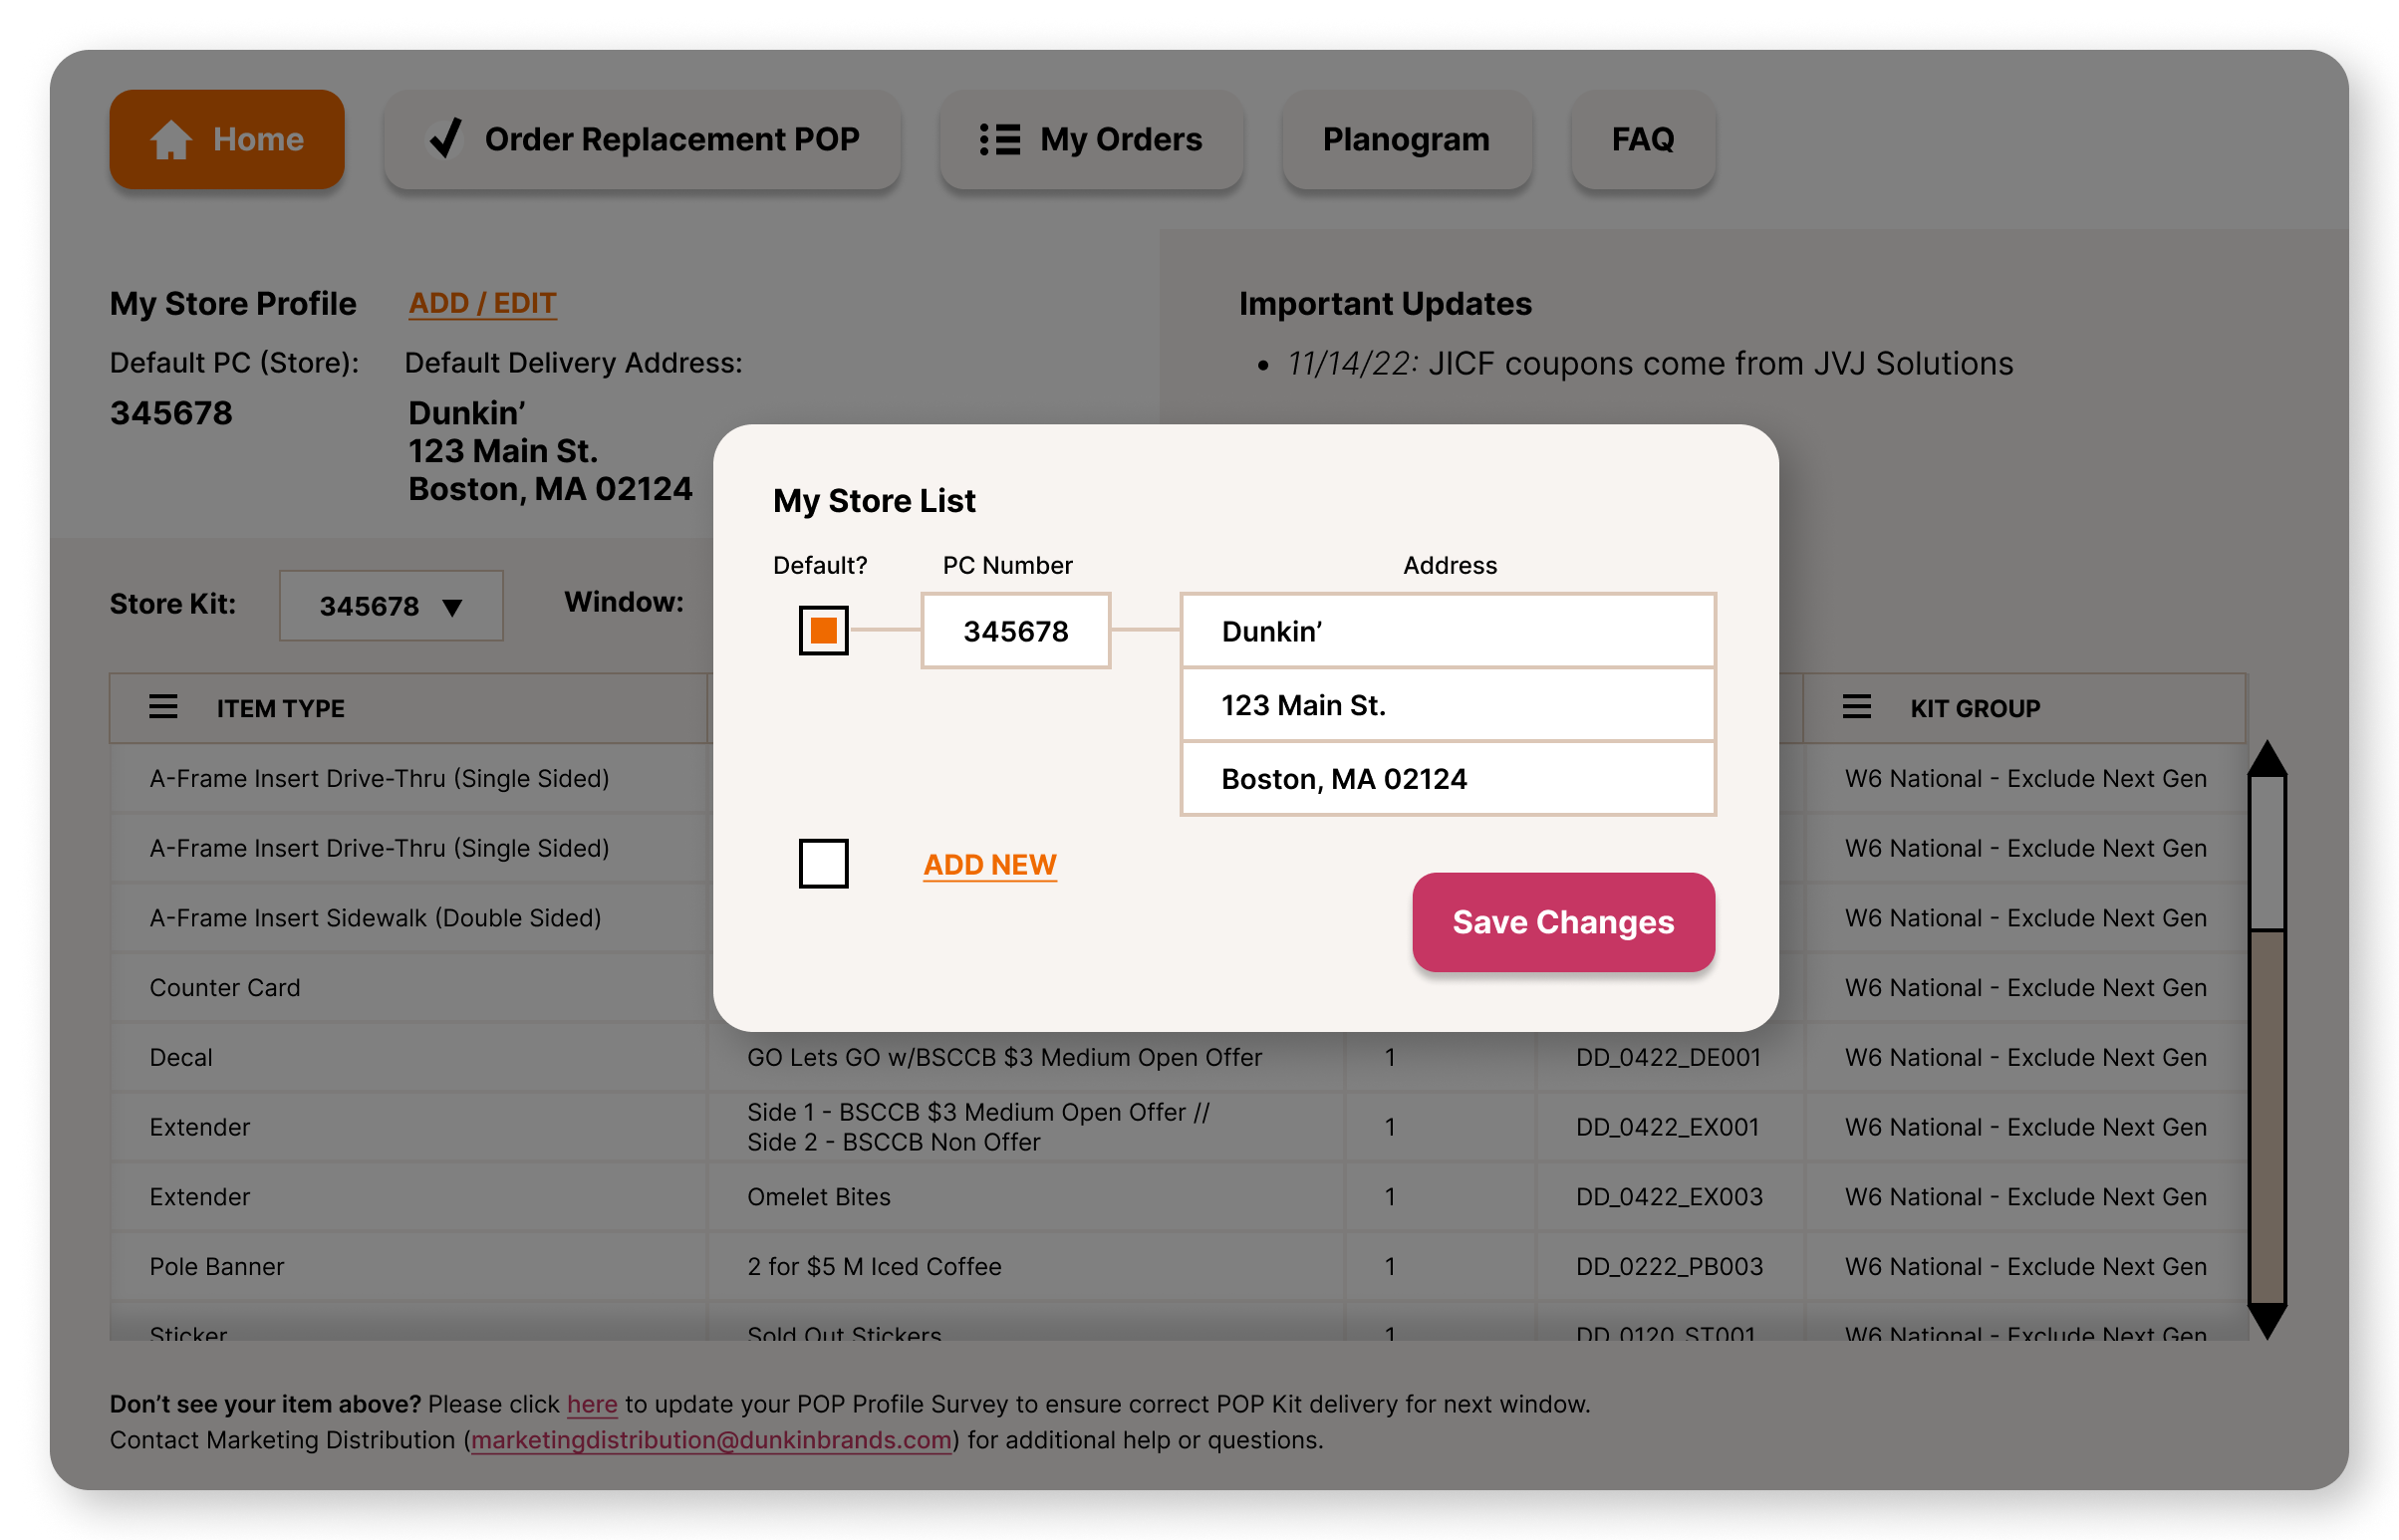
Task: Click the PC Number field showing 345678
Action: (x=1015, y=631)
